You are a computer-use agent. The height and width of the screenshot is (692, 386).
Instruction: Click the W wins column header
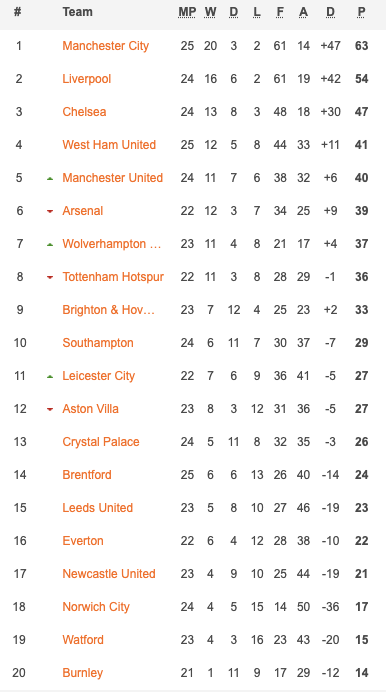pos(210,12)
